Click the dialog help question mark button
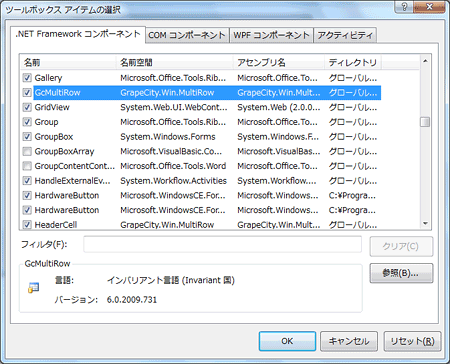Screen dimensions: 450x364 (404, 7)
